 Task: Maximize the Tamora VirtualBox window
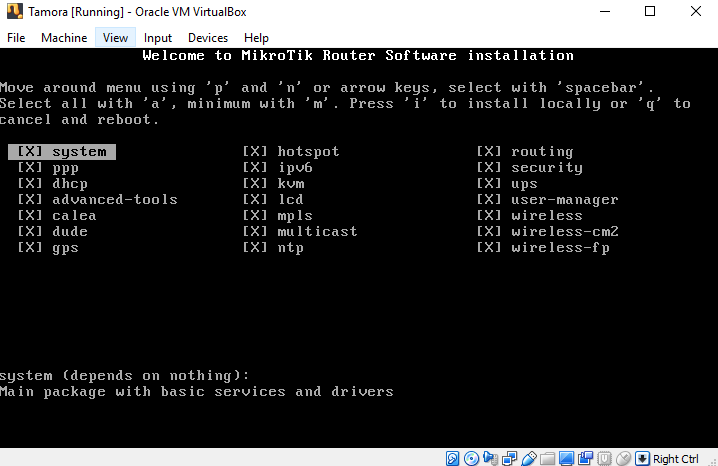(x=650, y=11)
